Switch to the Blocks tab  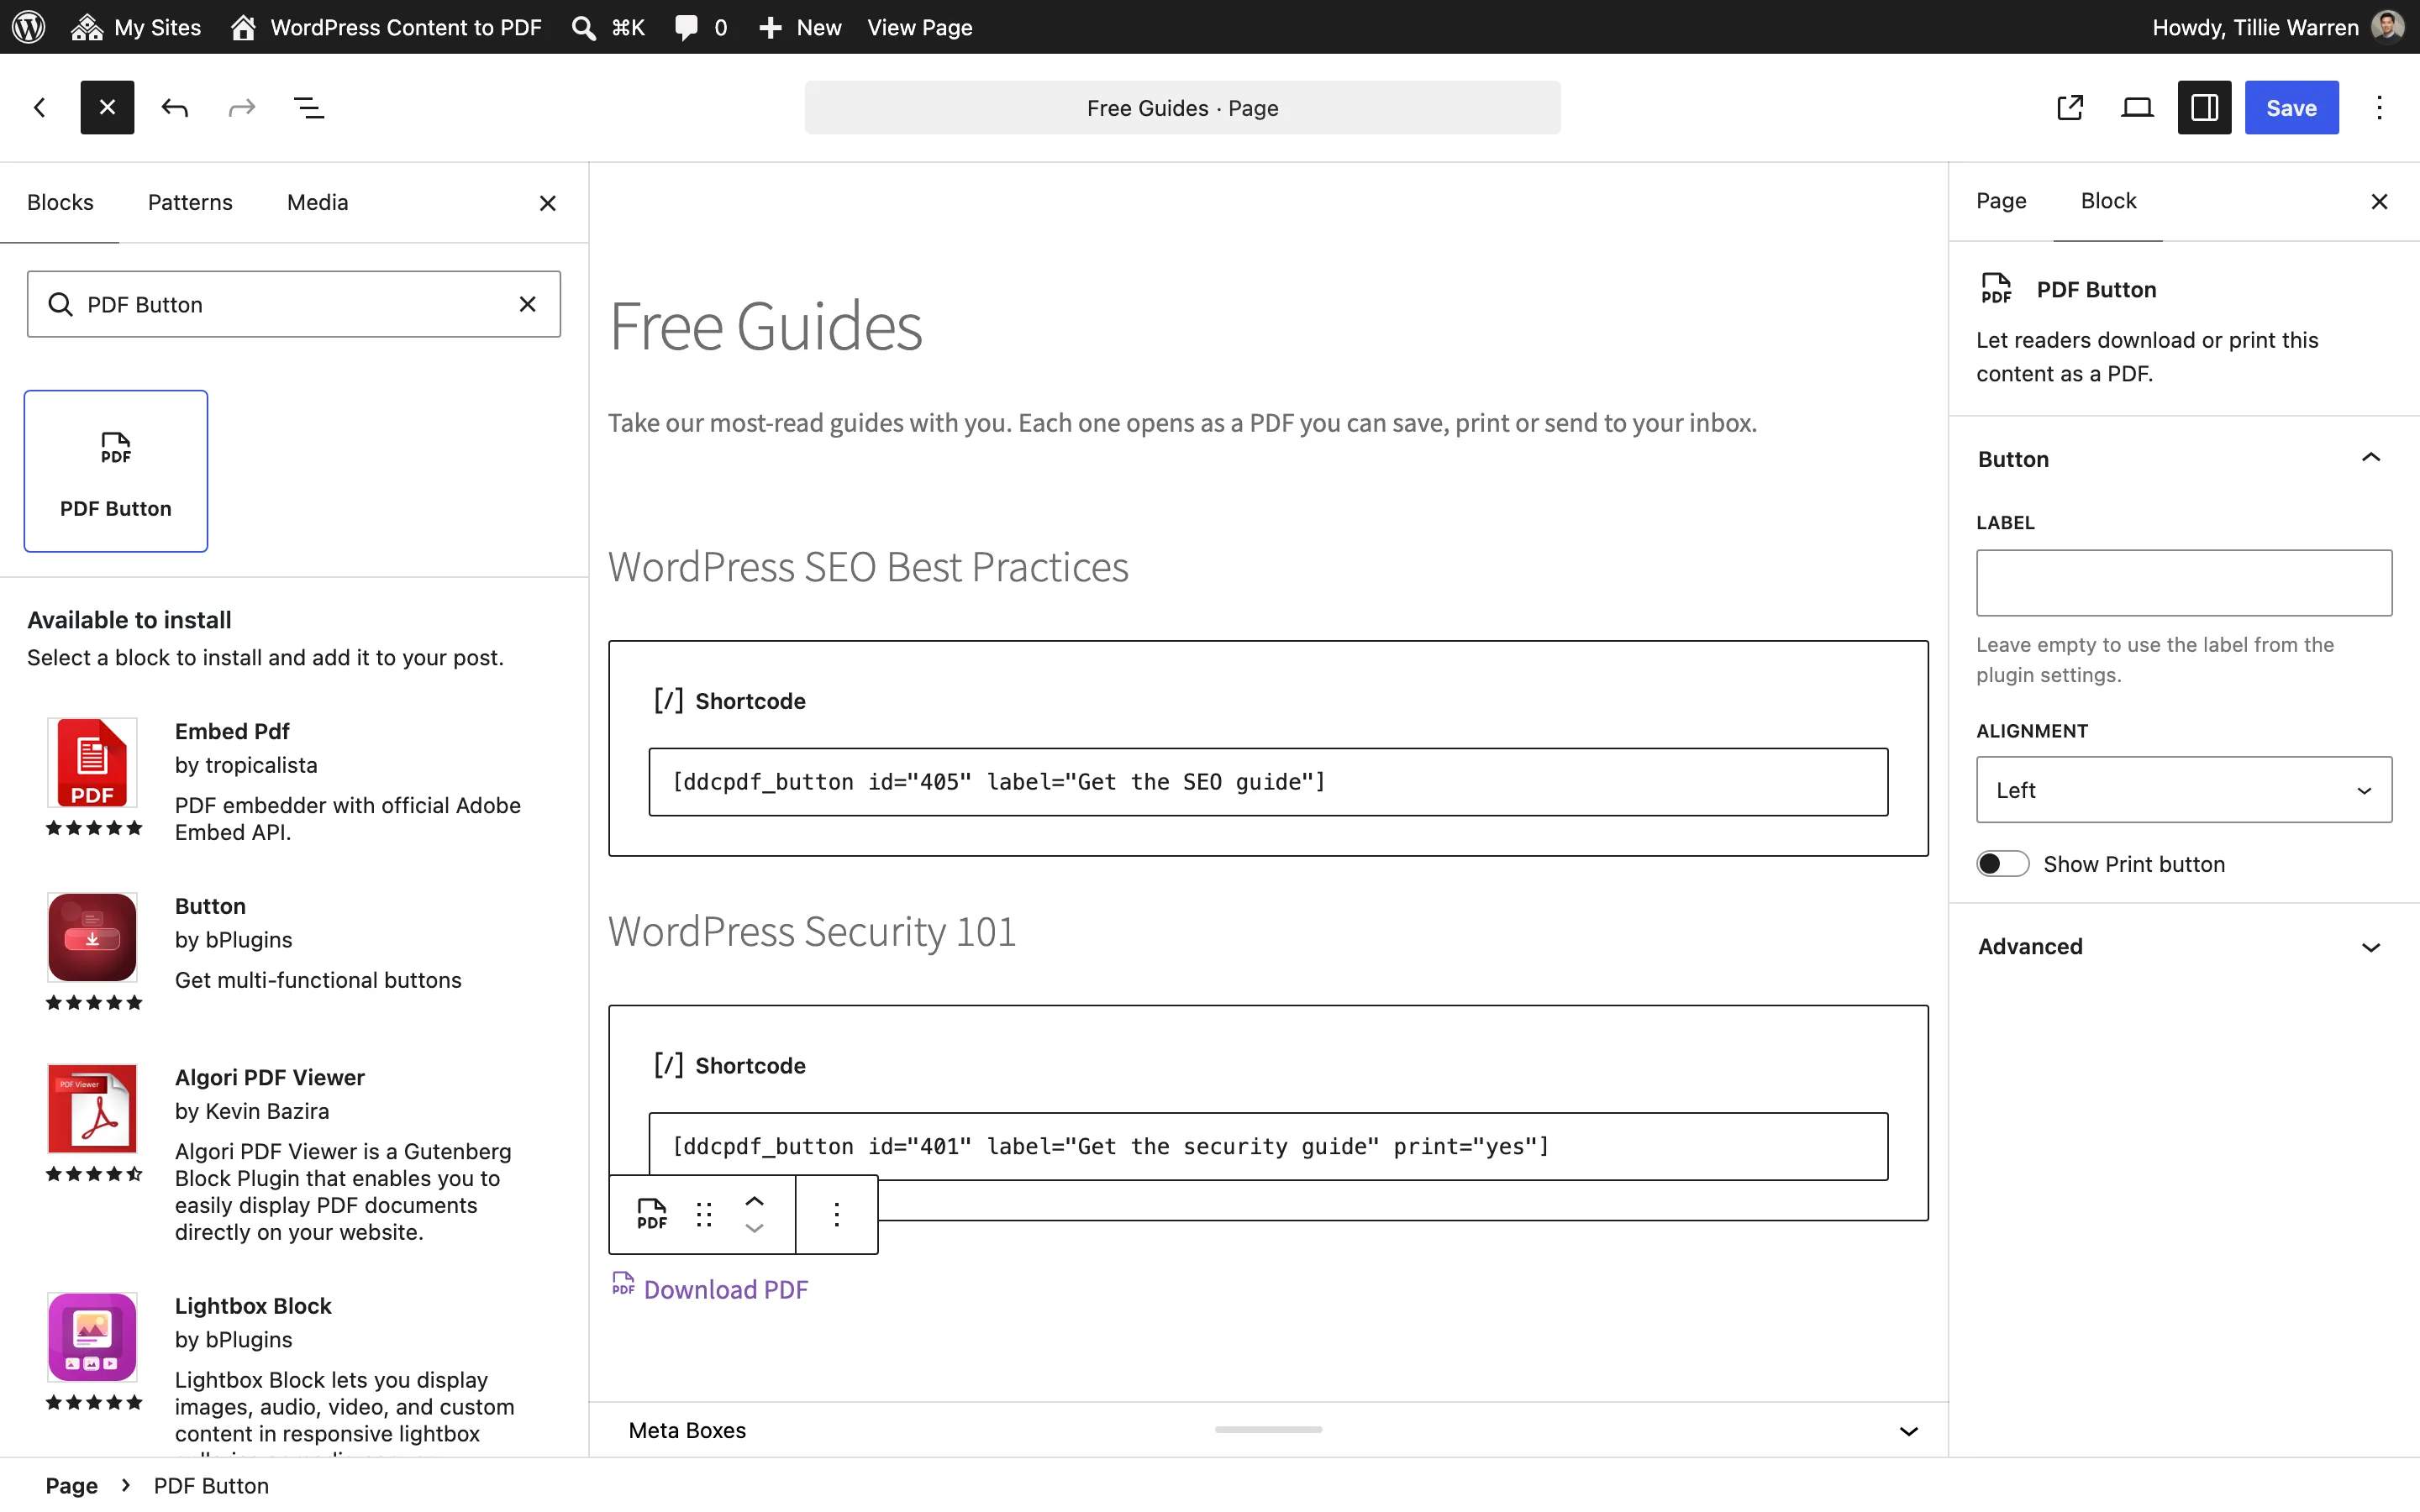[x=60, y=202]
